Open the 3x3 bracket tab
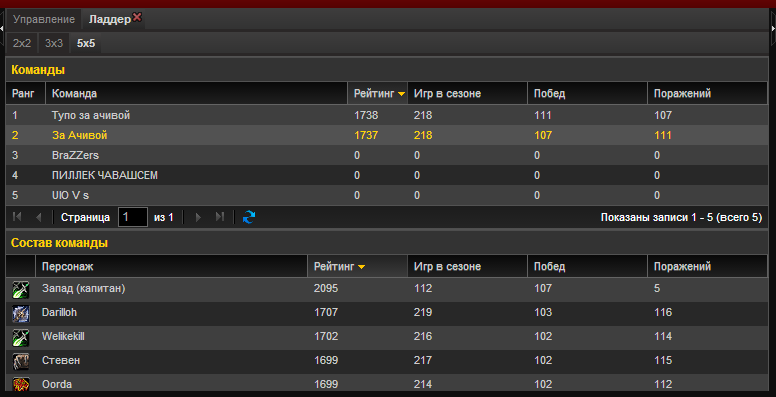This screenshot has width=776, height=397. 54,43
